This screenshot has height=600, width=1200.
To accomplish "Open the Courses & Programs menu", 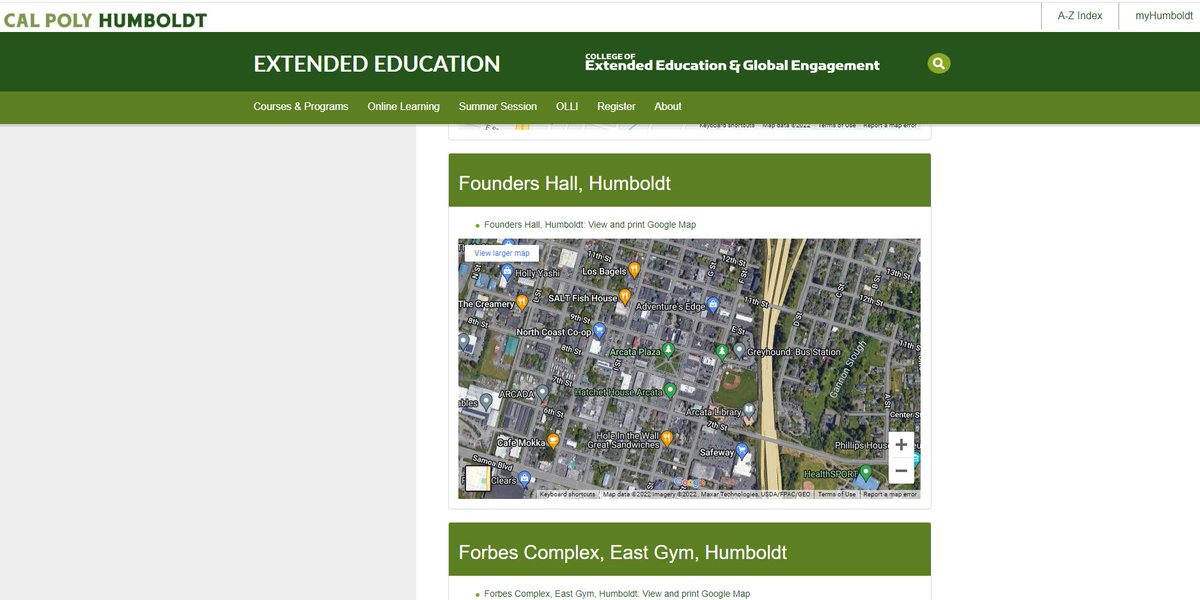I will (x=301, y=106).
